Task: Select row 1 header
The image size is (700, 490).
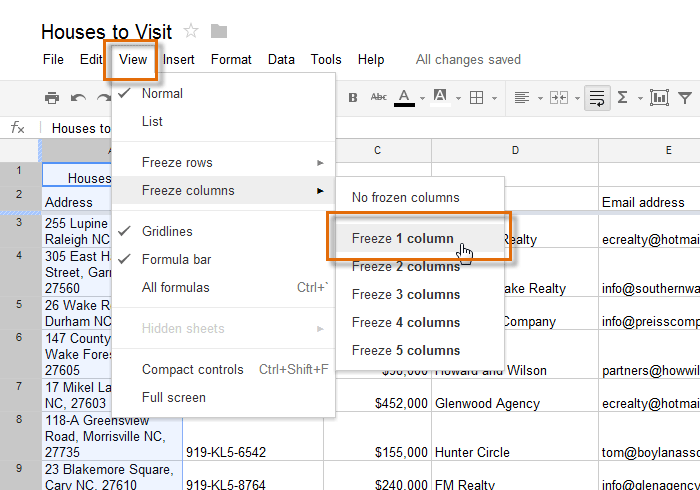Action: [x=19, y=174]
